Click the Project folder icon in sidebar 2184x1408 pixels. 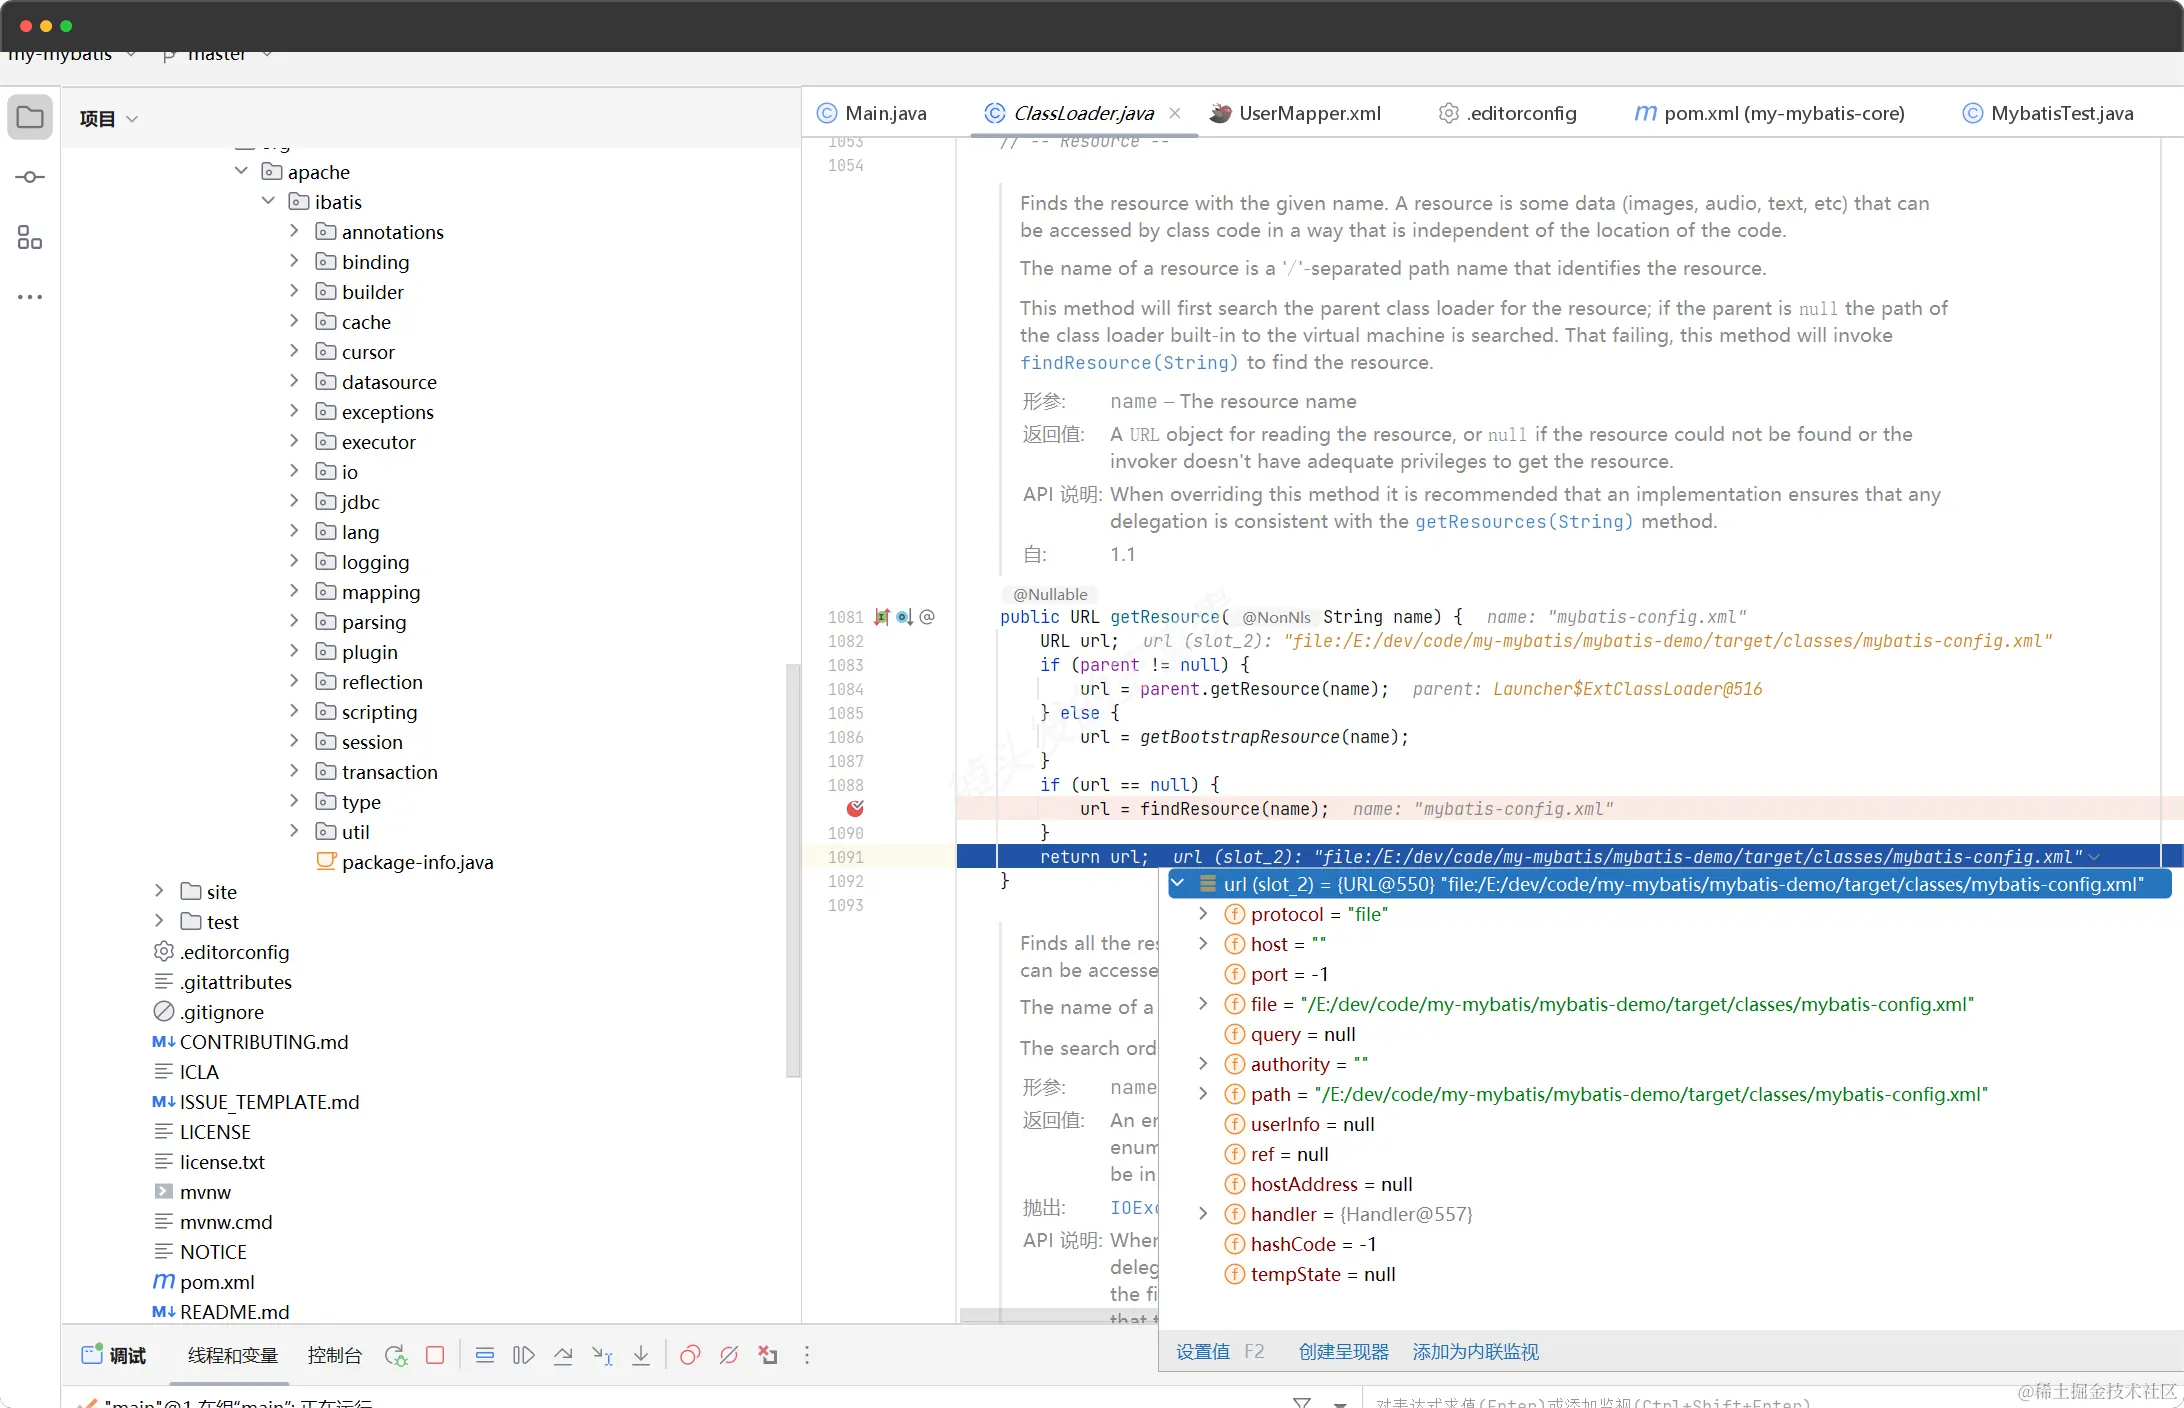[x=30, y=117]
